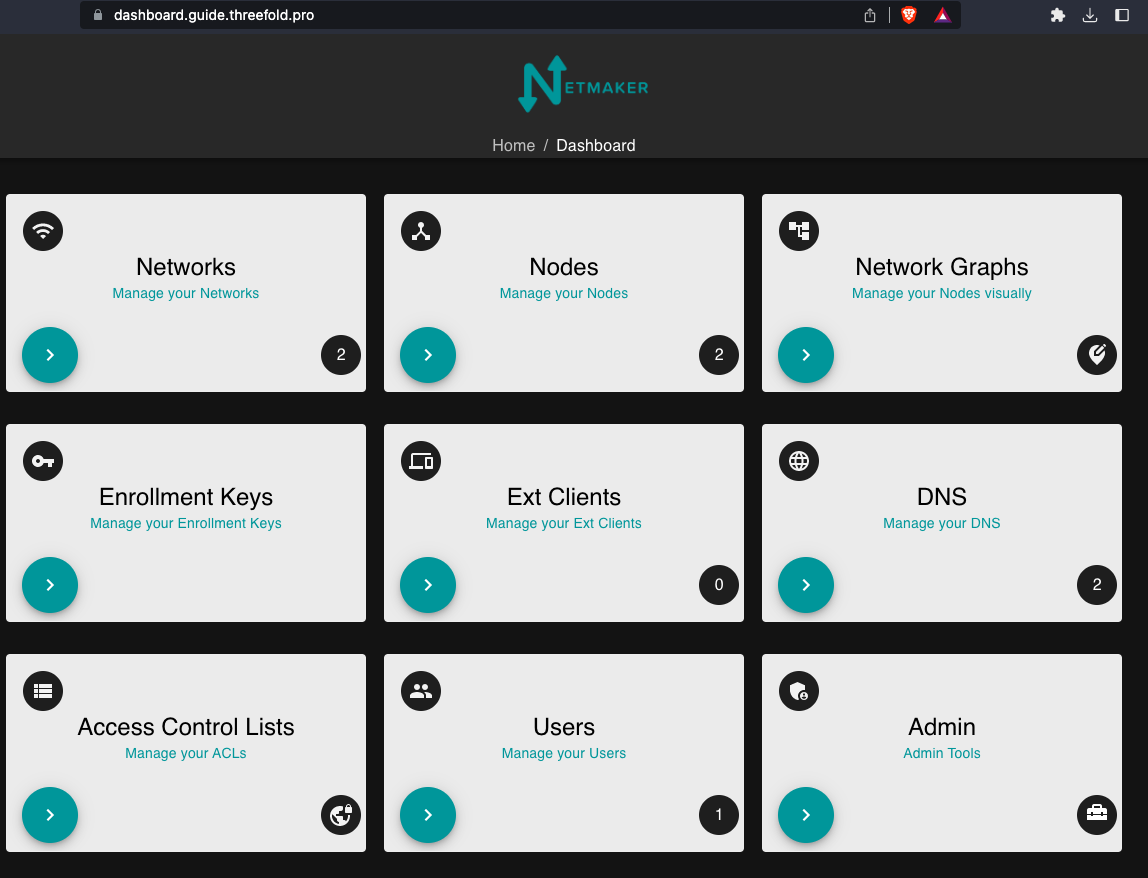
Task: Click Manage your DNS subtitle
Action: tap(942, 523)
